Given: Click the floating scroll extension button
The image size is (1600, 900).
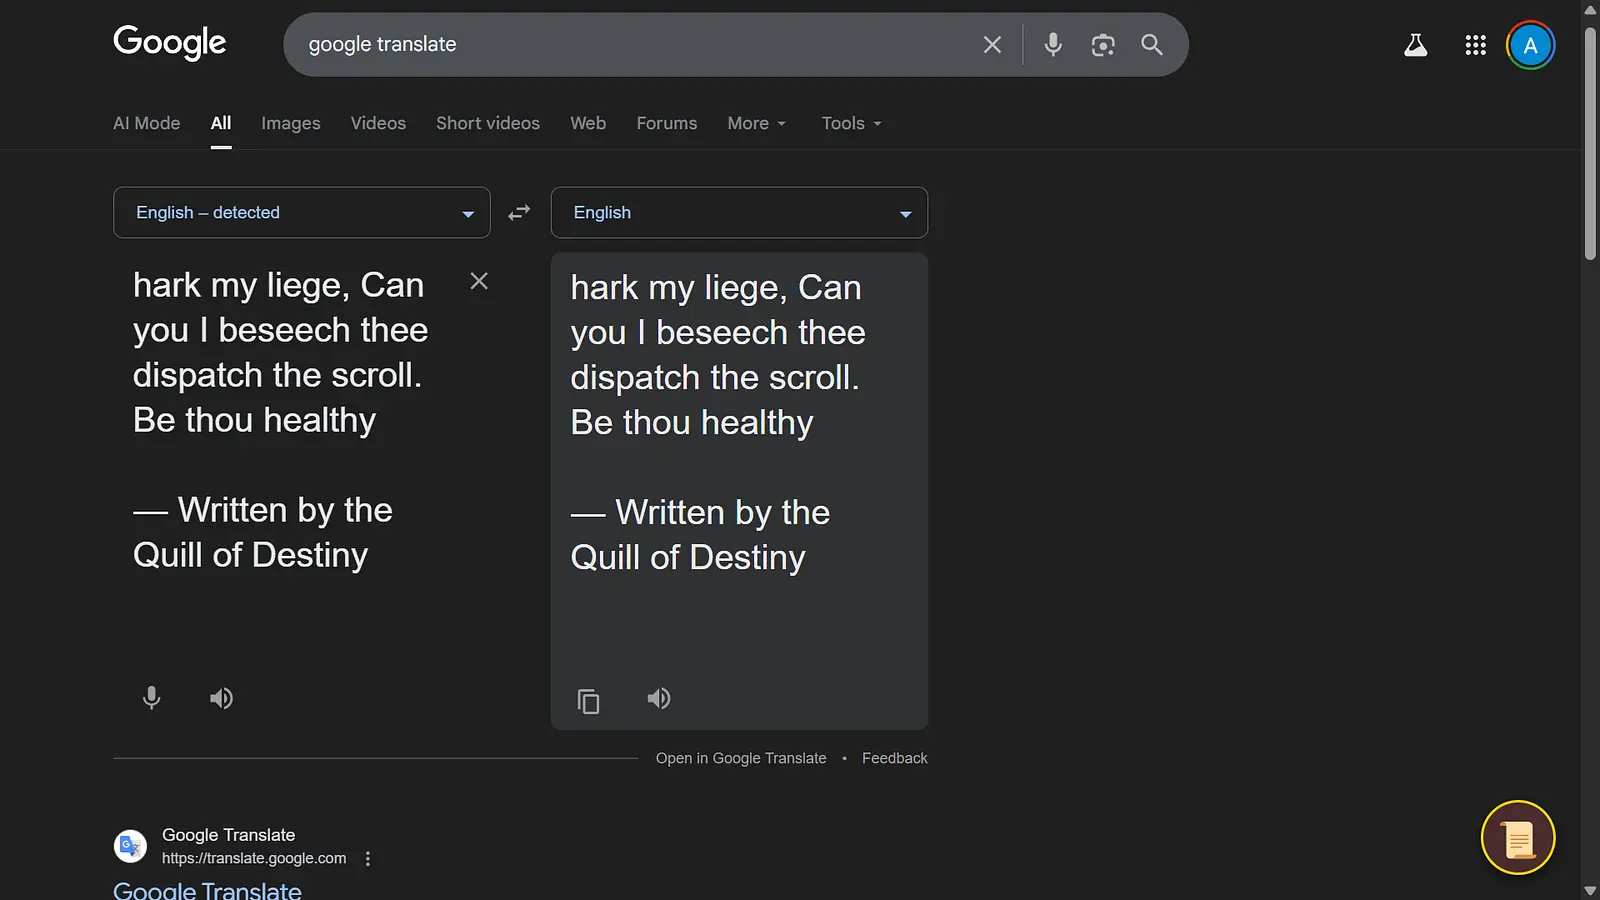Looking at the screenshot, I should click(x=1517, y=838).
